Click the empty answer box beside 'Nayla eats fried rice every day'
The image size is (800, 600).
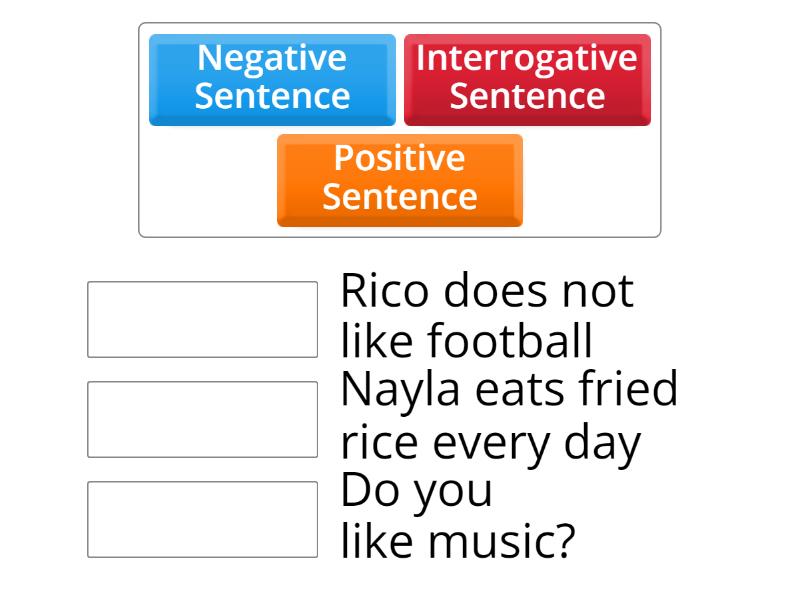tap(202, 416)
